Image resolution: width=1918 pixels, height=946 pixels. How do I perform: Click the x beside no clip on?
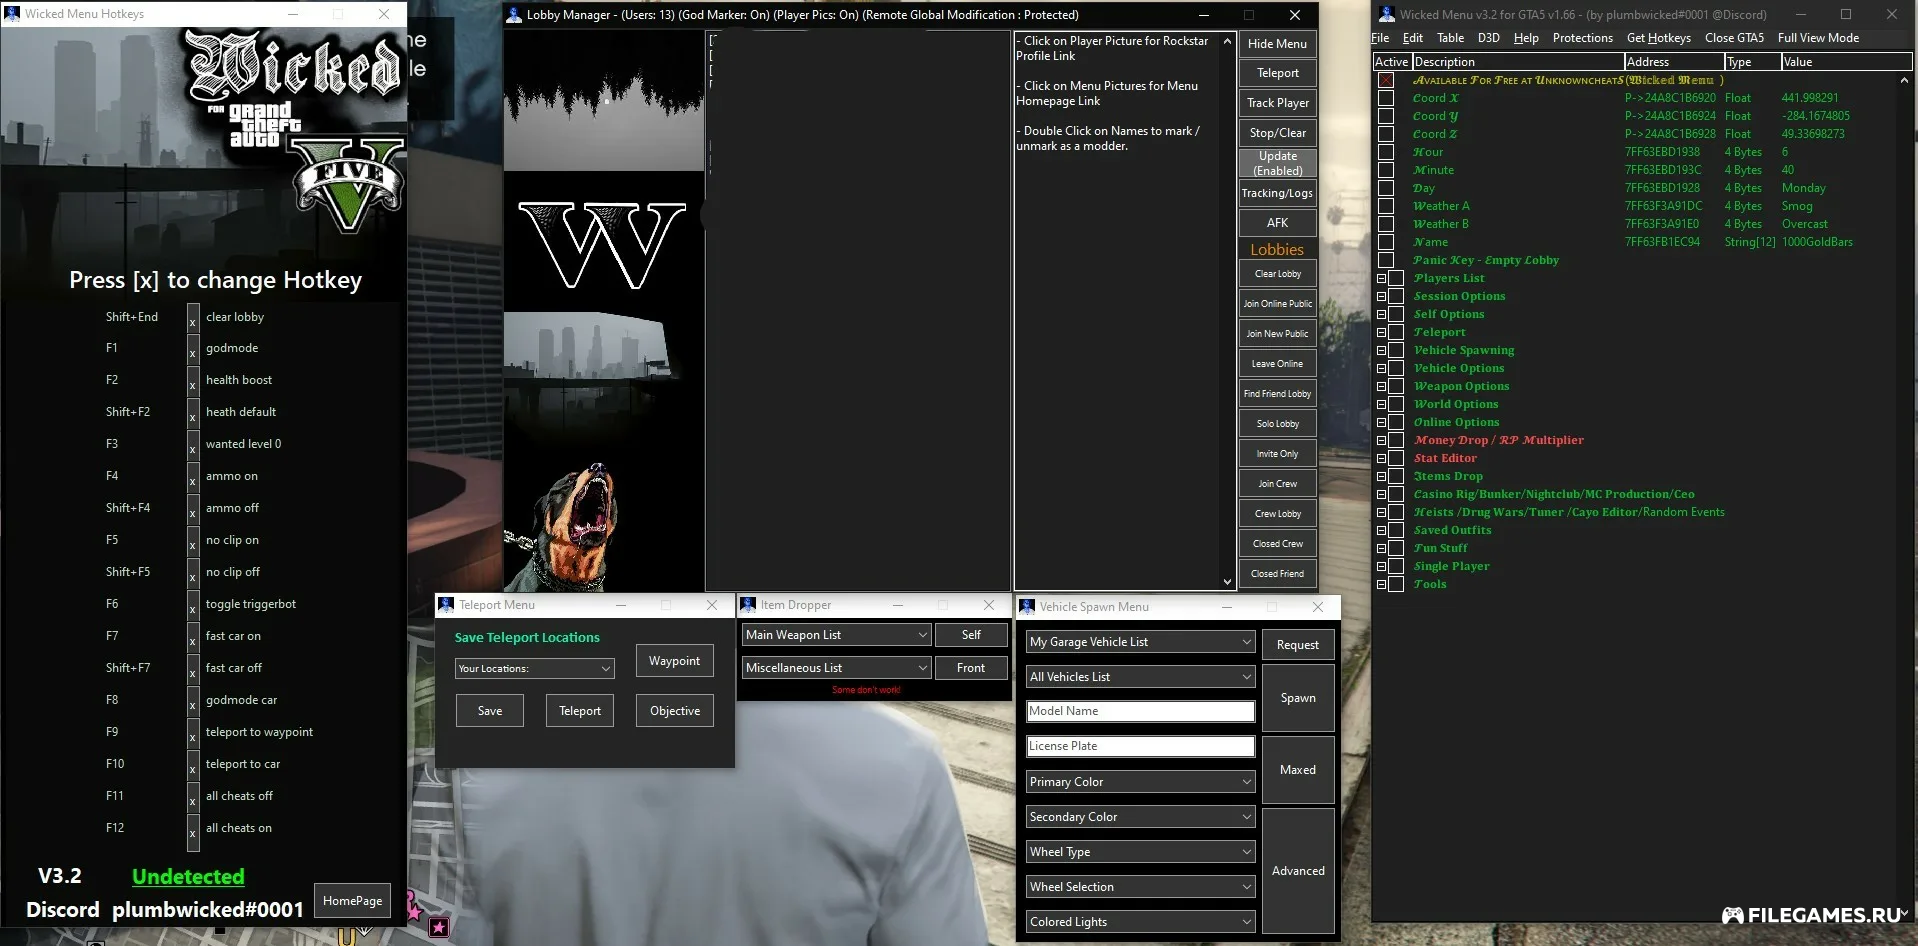point(193,541)
